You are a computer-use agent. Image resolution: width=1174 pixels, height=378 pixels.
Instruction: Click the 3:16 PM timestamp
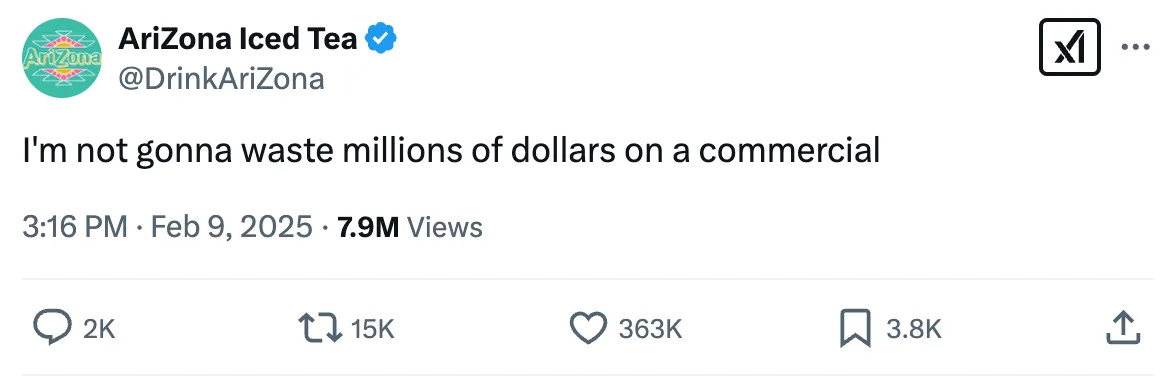(74, 226)
